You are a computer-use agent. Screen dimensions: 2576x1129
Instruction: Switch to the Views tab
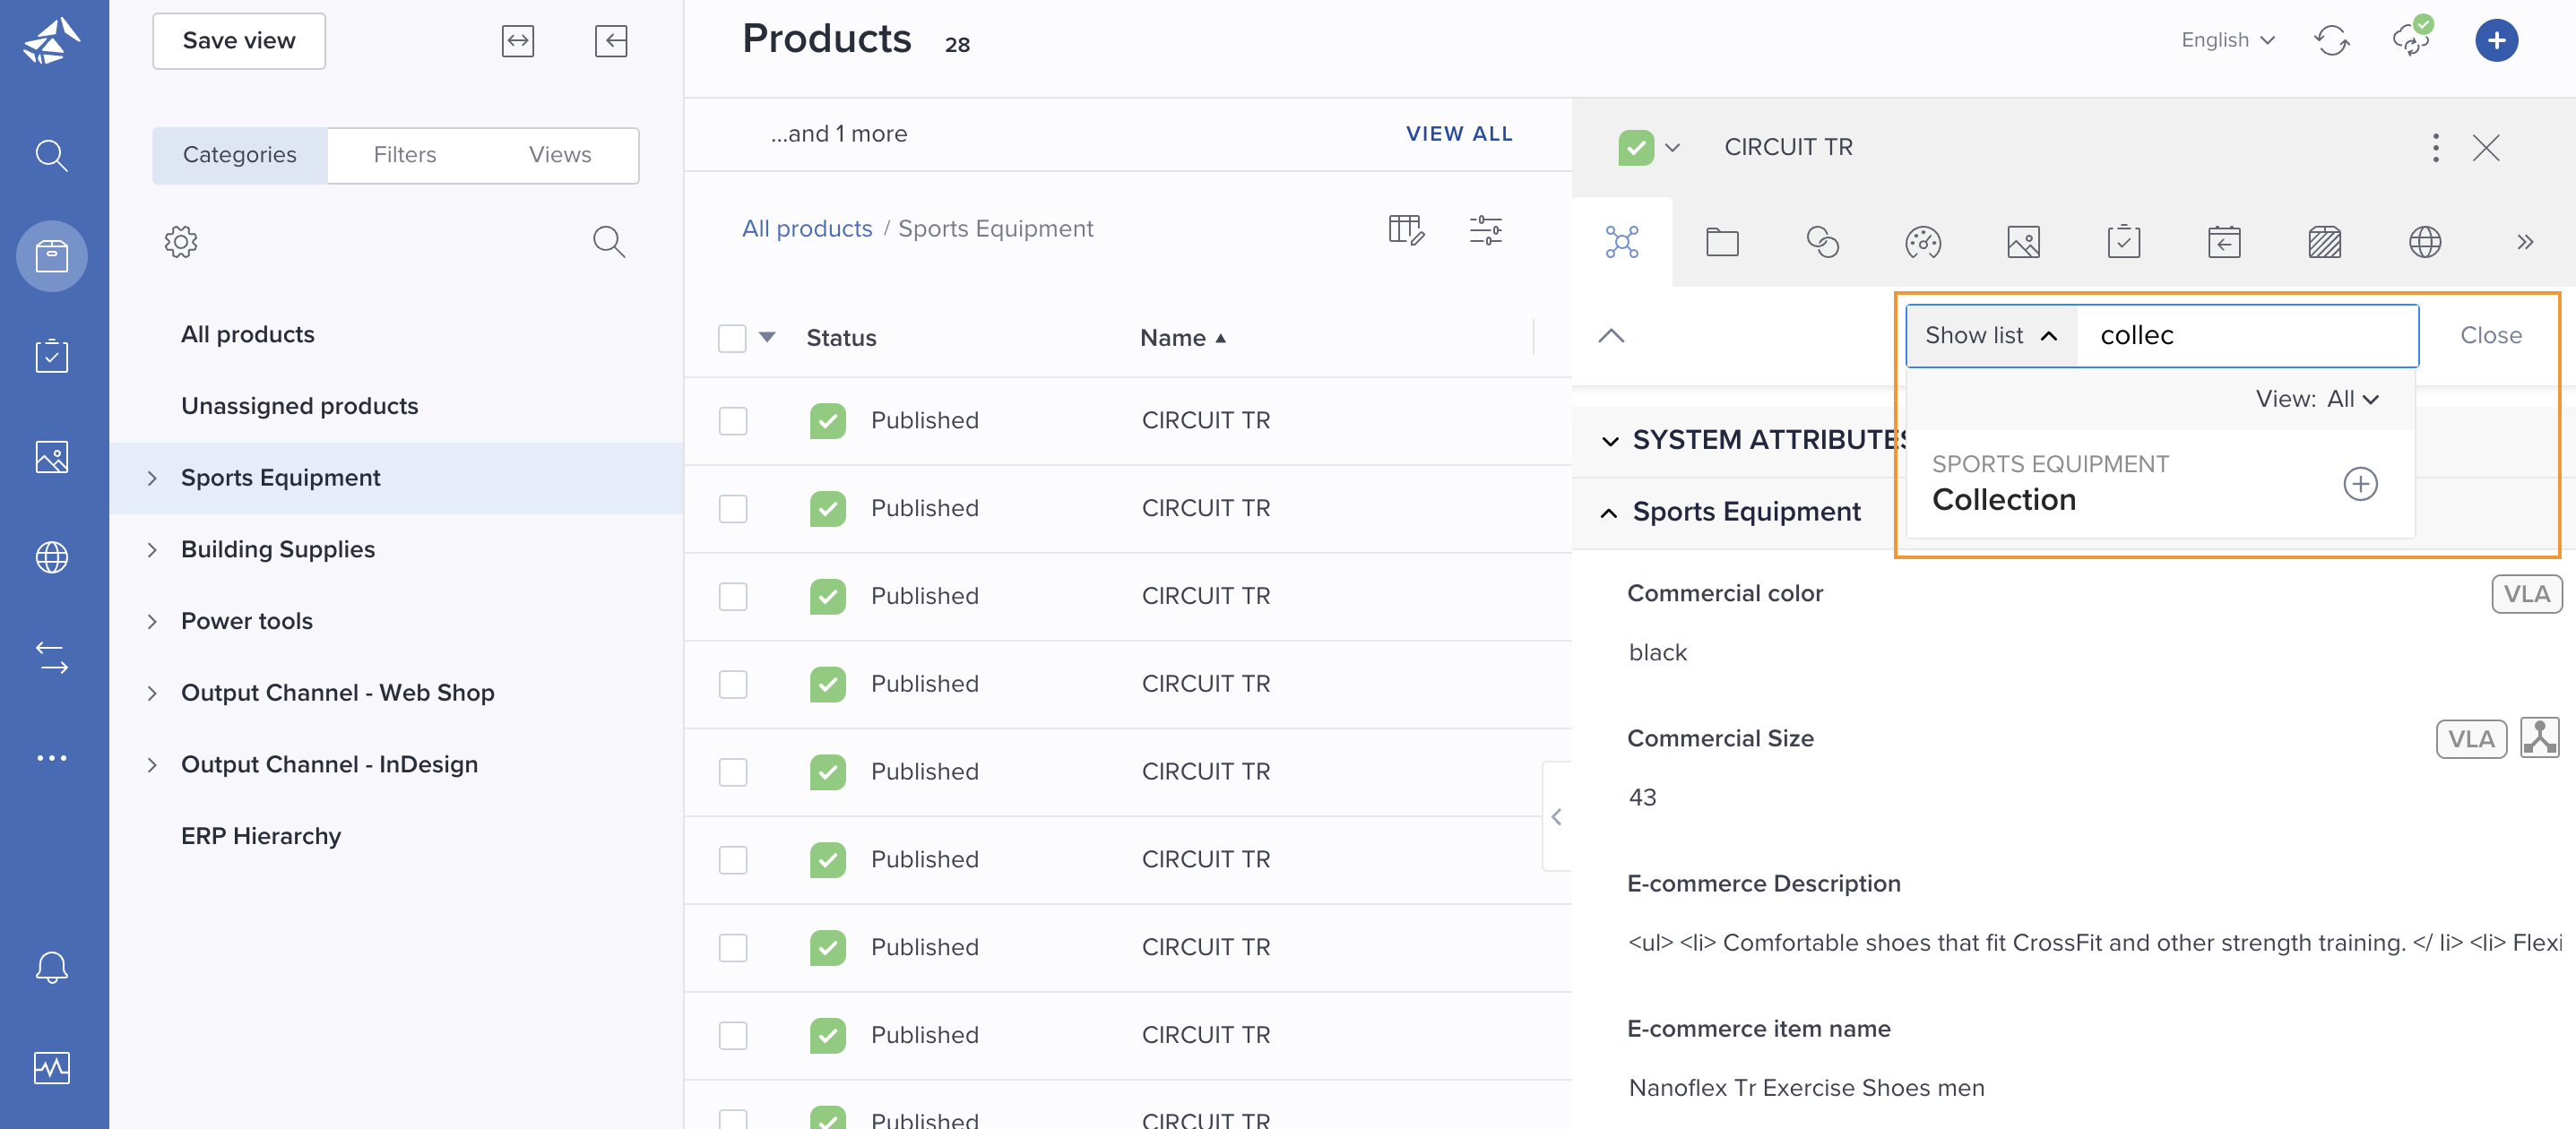(560, 155)
